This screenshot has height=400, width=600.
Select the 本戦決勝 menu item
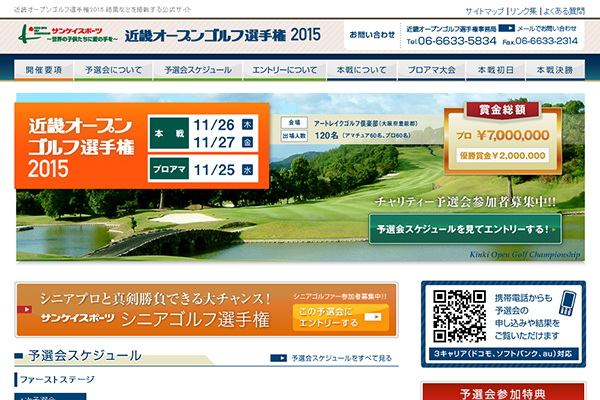click(x=555, y=70)
